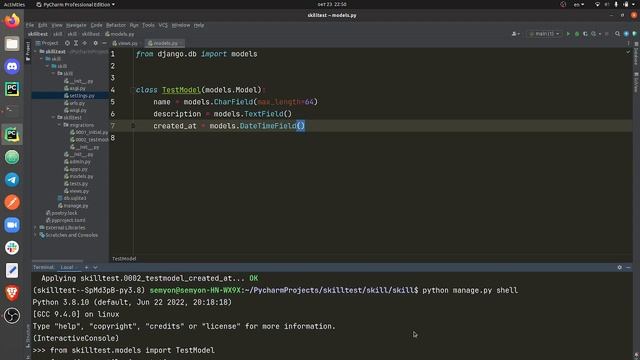Click the clock in the top bar
Viewport: 640px width, 360px height.
point(332,4)
